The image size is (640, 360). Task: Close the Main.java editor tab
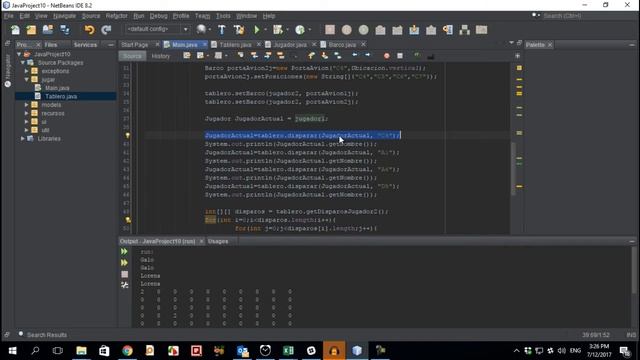pos(204,44)
